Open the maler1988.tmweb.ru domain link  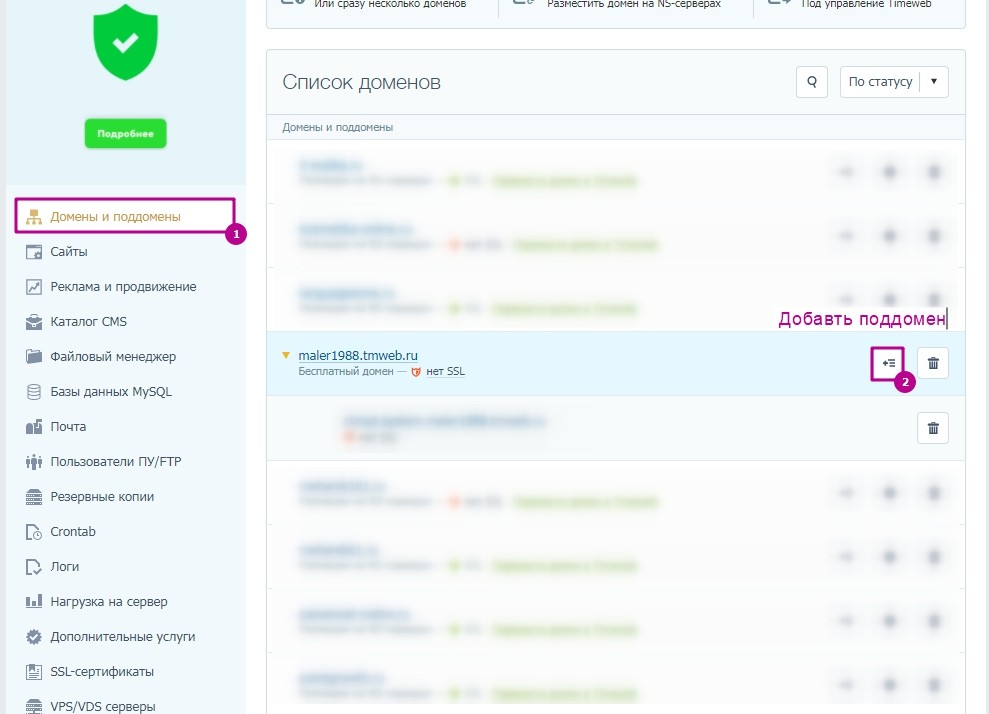(358, 356)
